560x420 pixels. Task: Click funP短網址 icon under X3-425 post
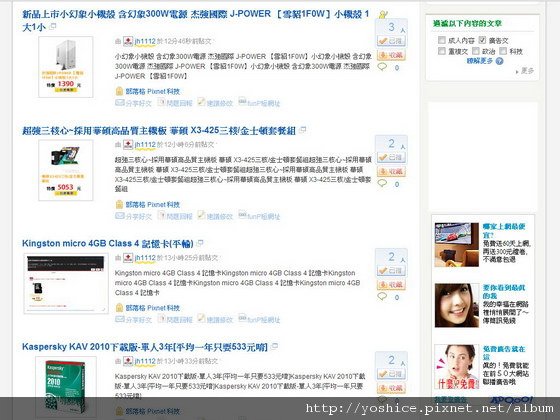point(242,215)
